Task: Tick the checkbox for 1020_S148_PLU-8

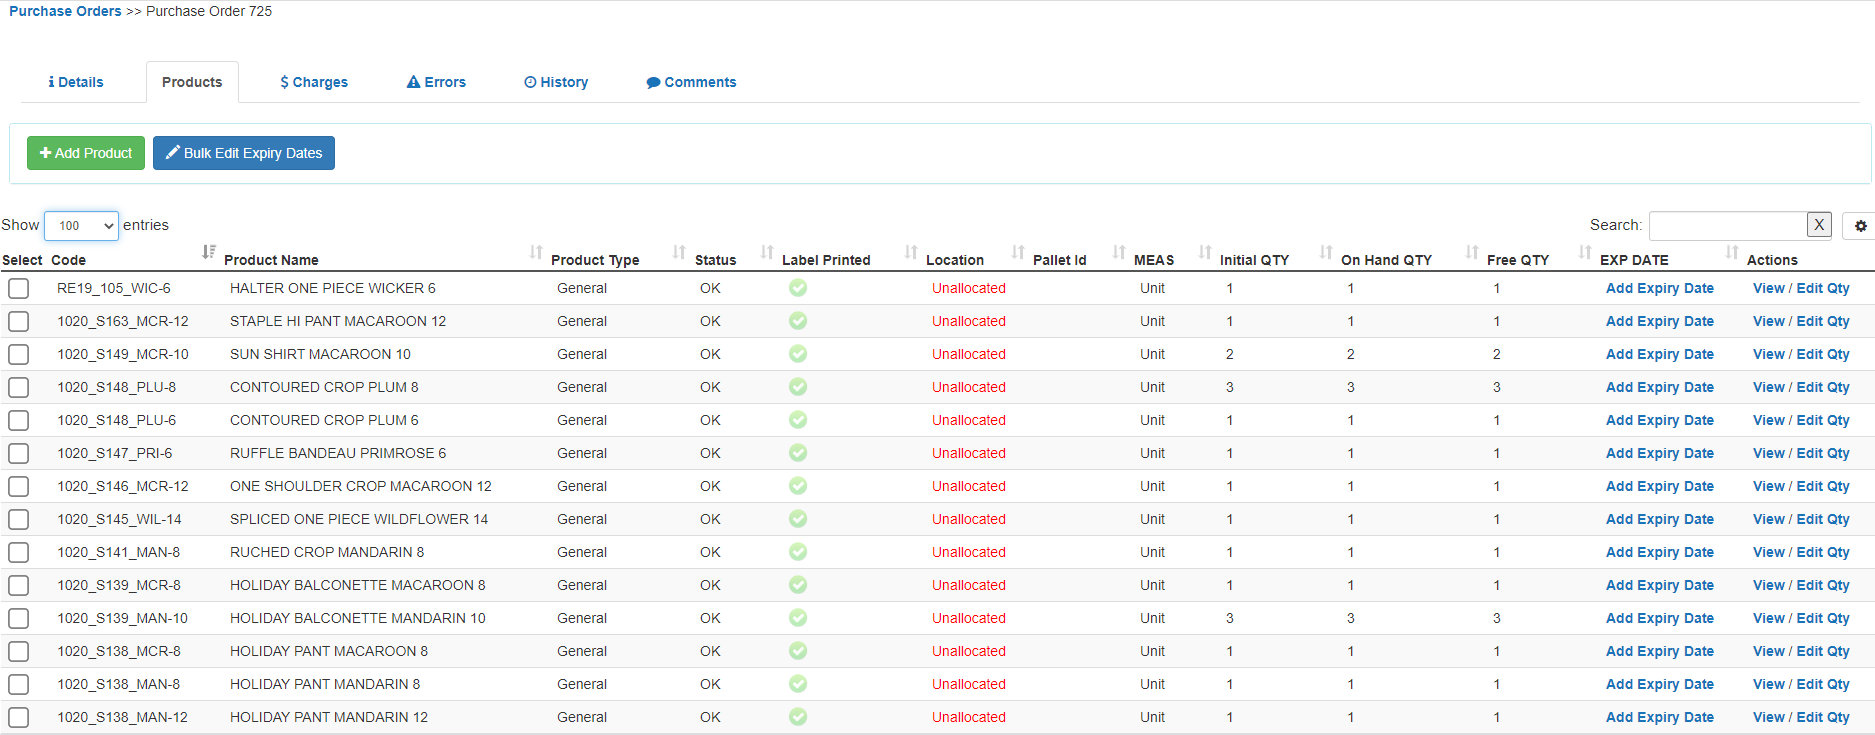Action: pos(19,388)
